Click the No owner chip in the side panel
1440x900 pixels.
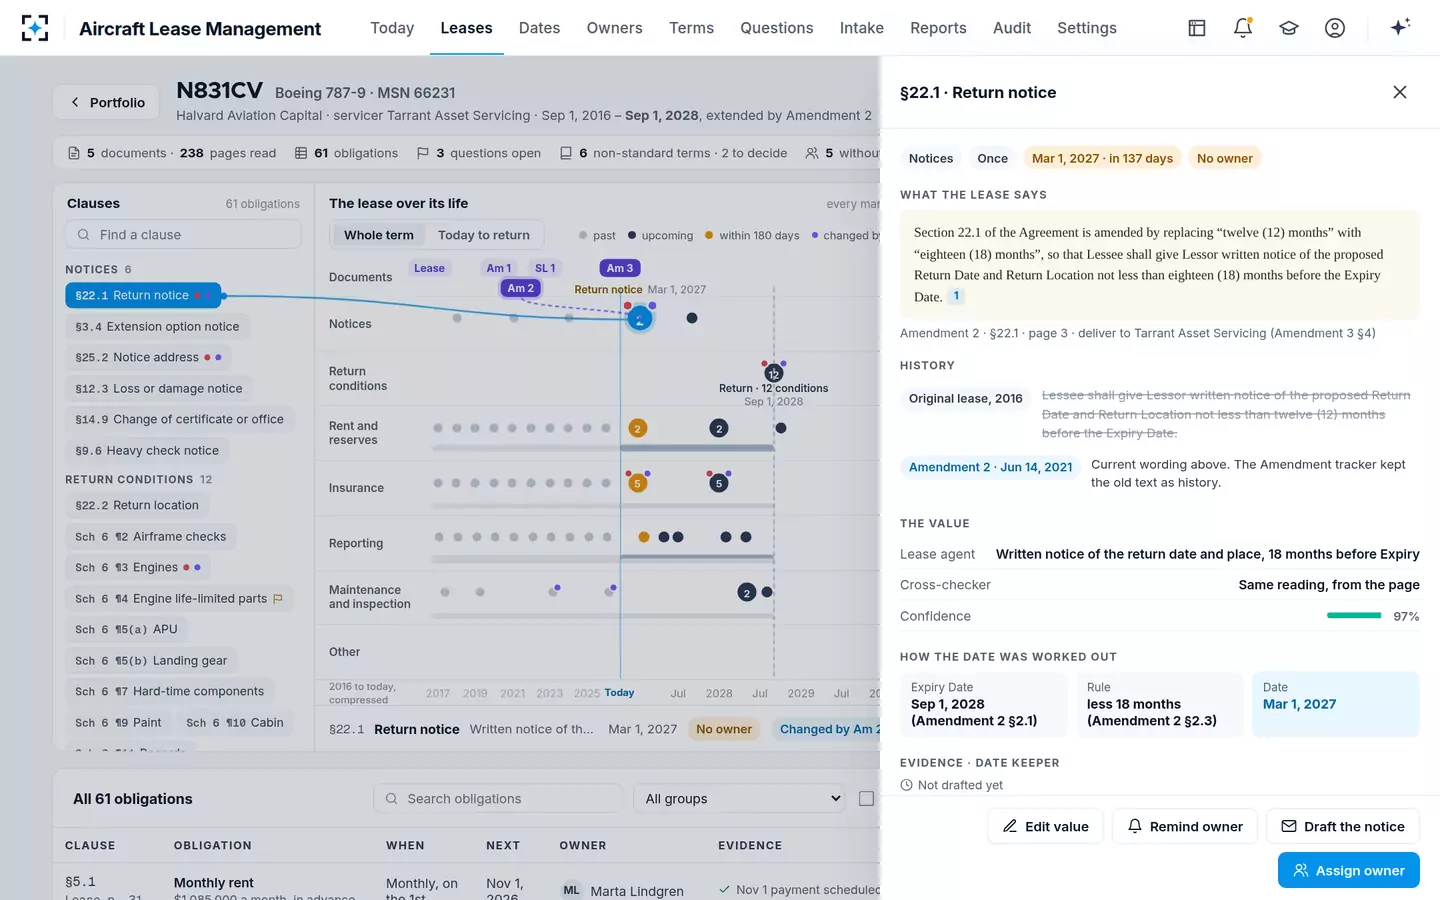tap(1225, 158)
